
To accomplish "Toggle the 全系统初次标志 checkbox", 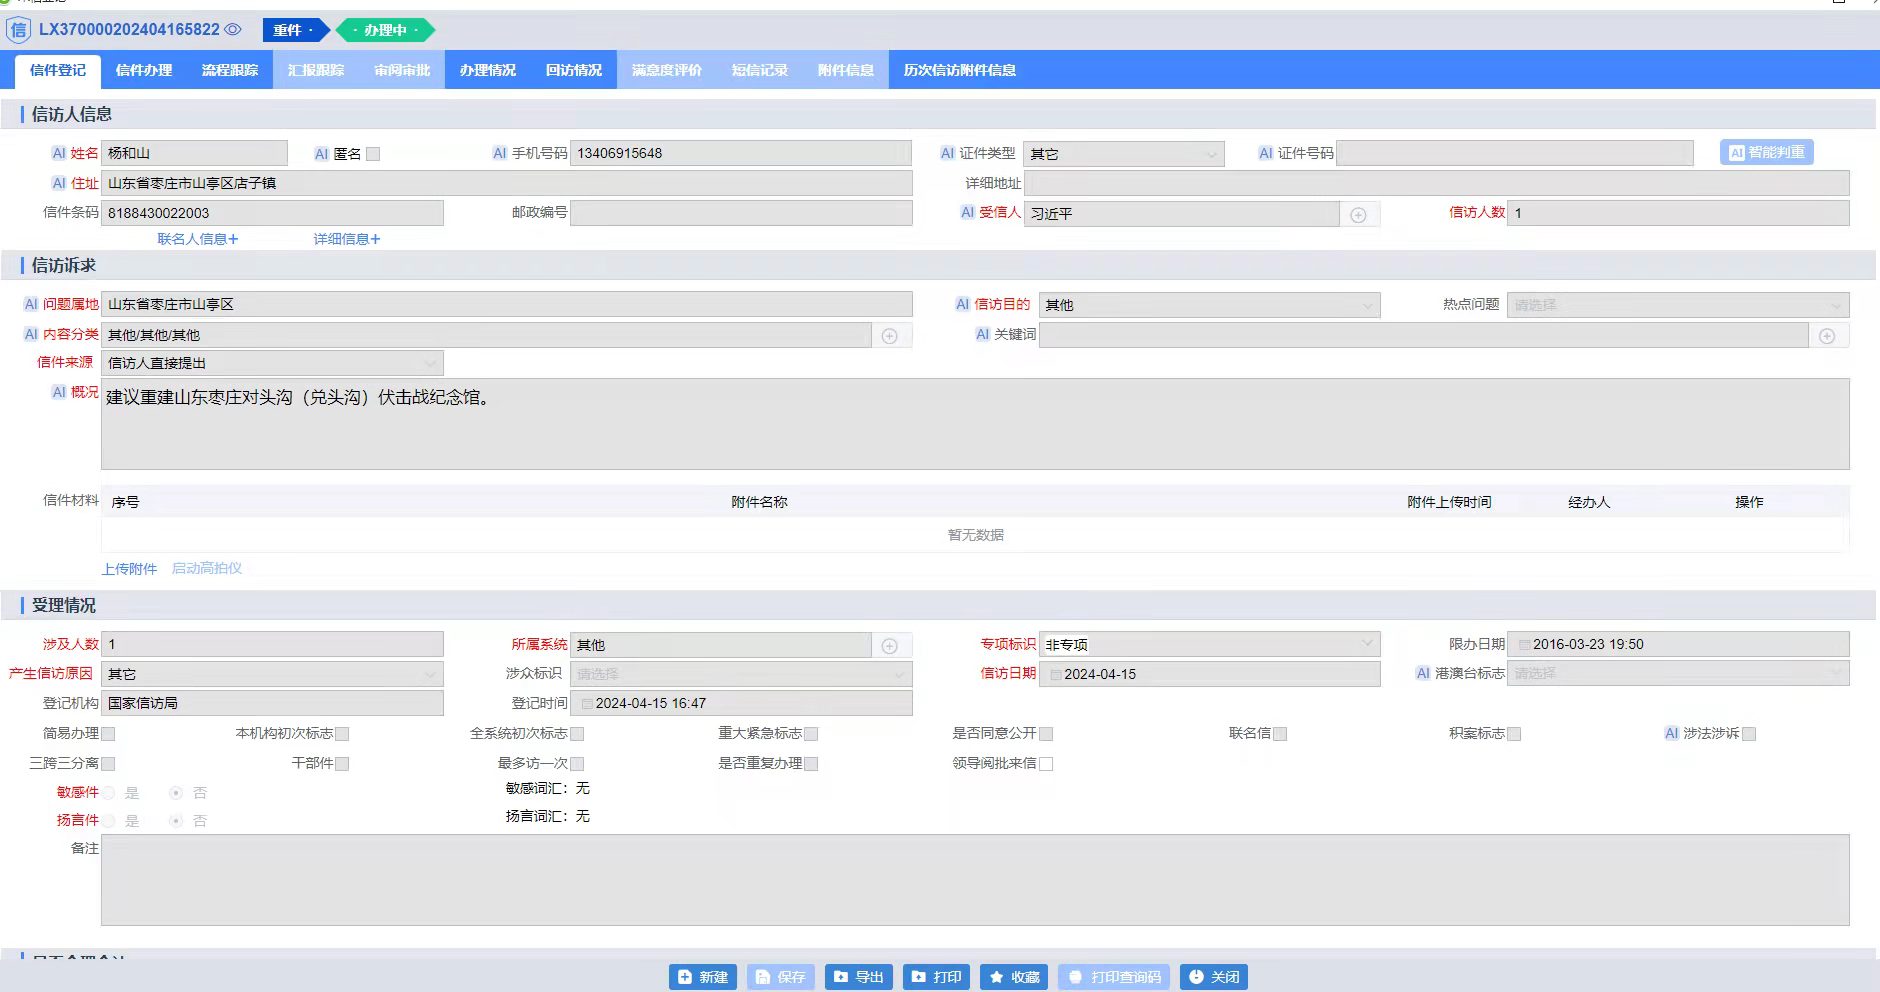I will (577, 734).
